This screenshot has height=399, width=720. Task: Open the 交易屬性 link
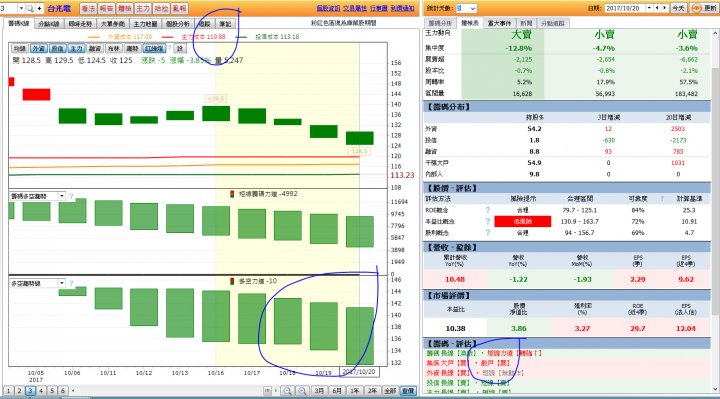(355, 8)
